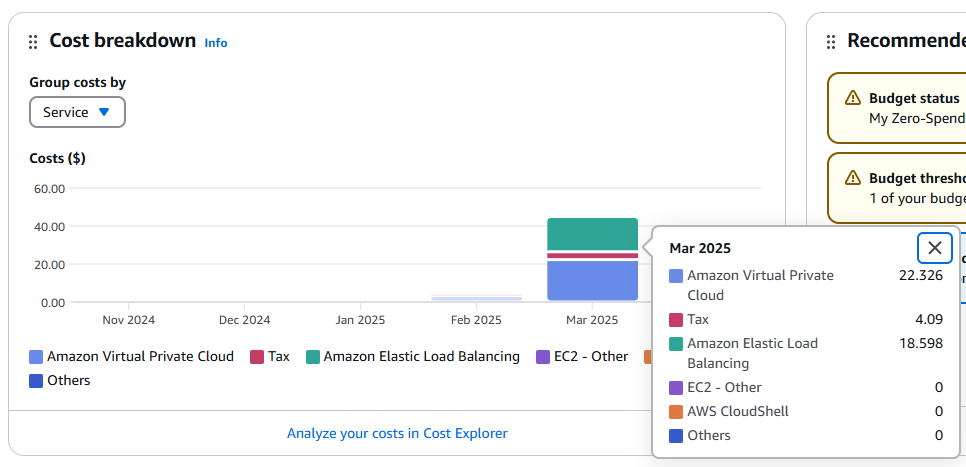Screen dimensions: 966x467
Task: Click the Mar 2025 tooltip heading
Action: tap(700, 248)
